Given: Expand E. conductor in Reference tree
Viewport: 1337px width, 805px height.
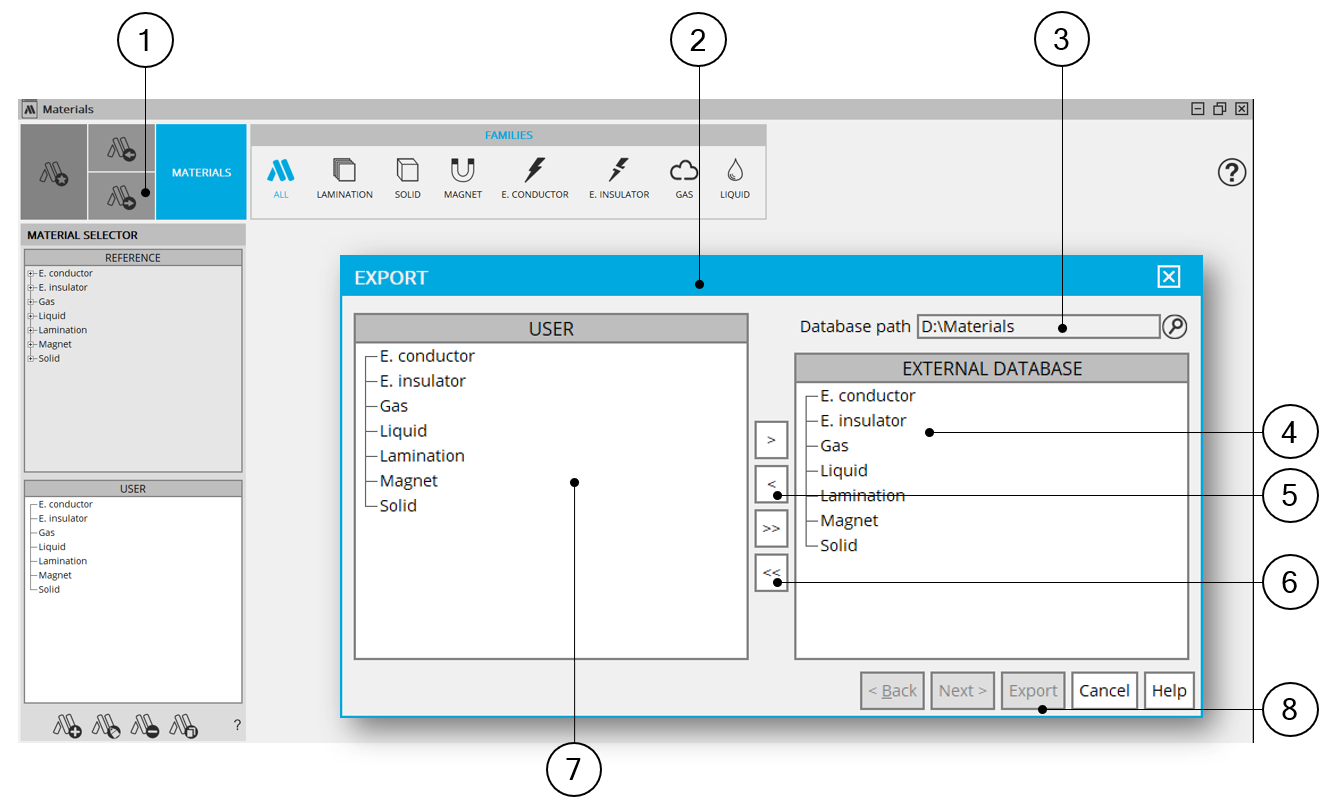Looking at the screenshot, I should (x=31, y=274).
